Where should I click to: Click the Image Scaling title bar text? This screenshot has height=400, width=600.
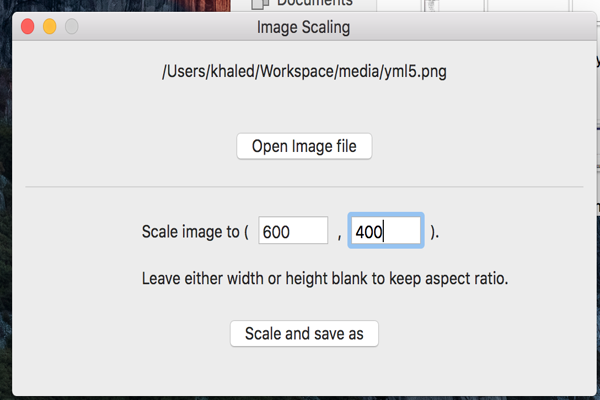pos(303,27)
